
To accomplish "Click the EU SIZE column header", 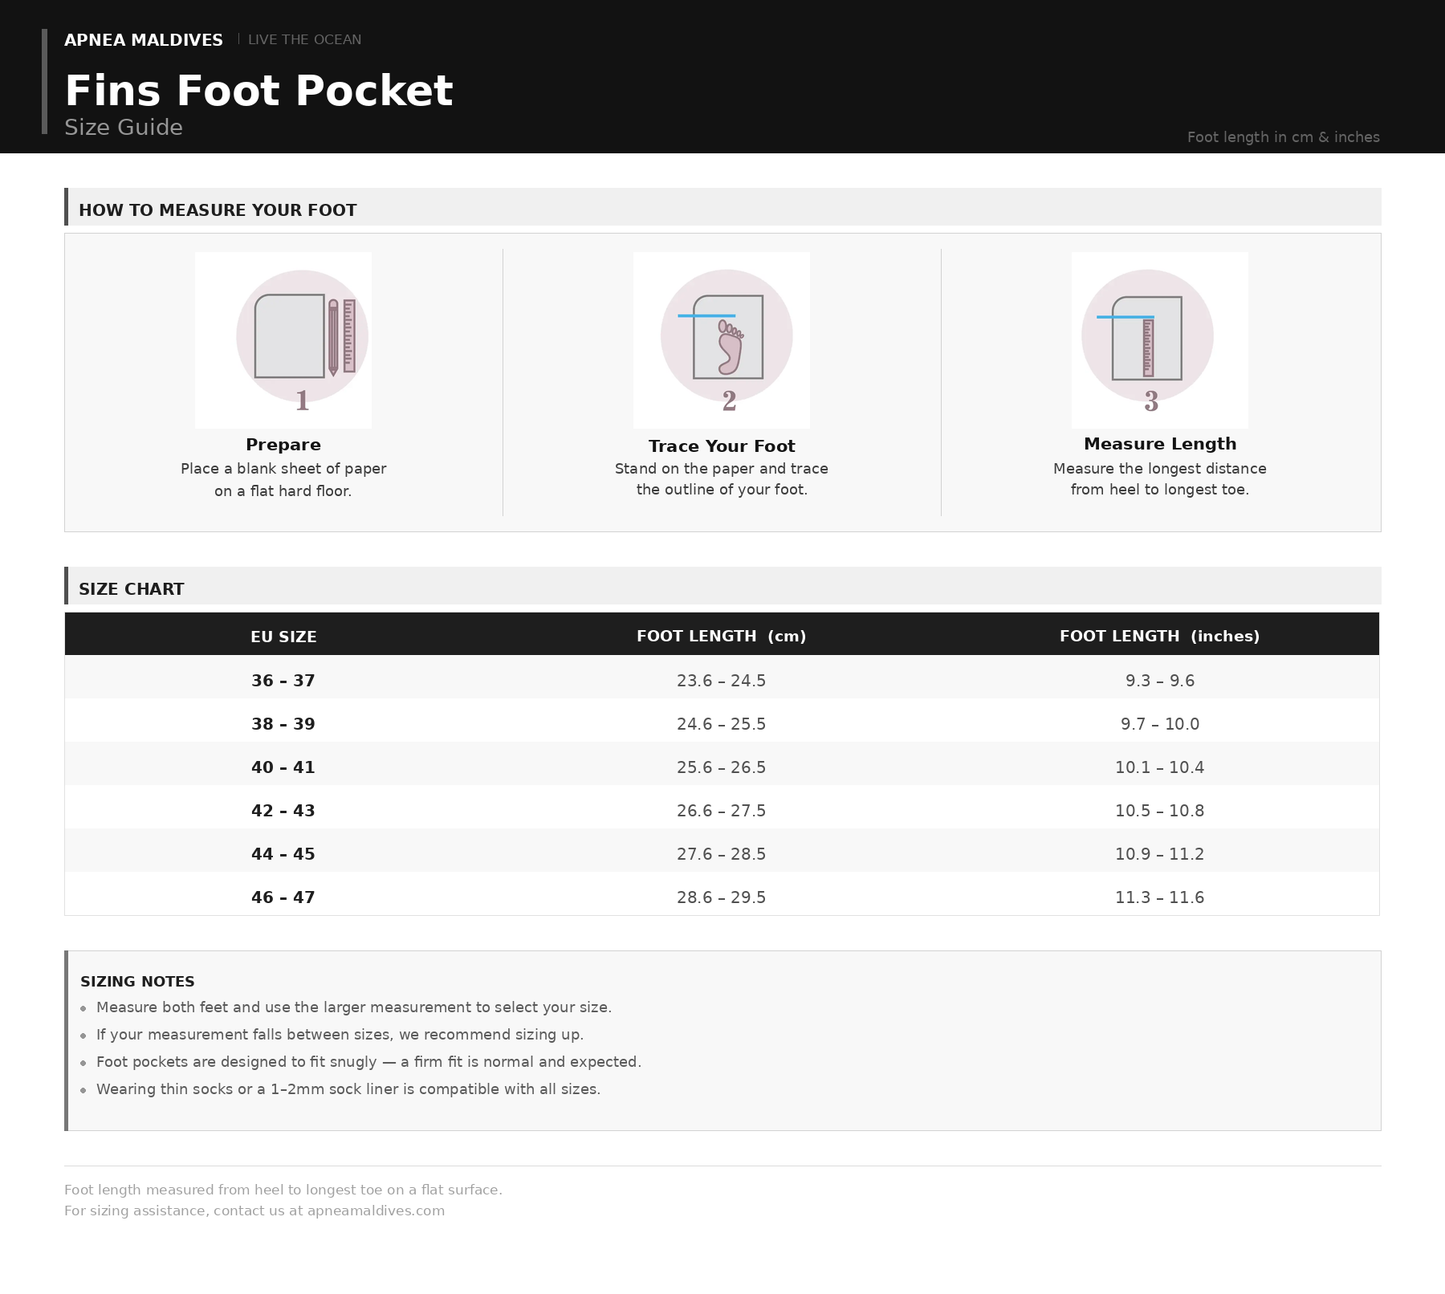I will (x=283, y=636).
